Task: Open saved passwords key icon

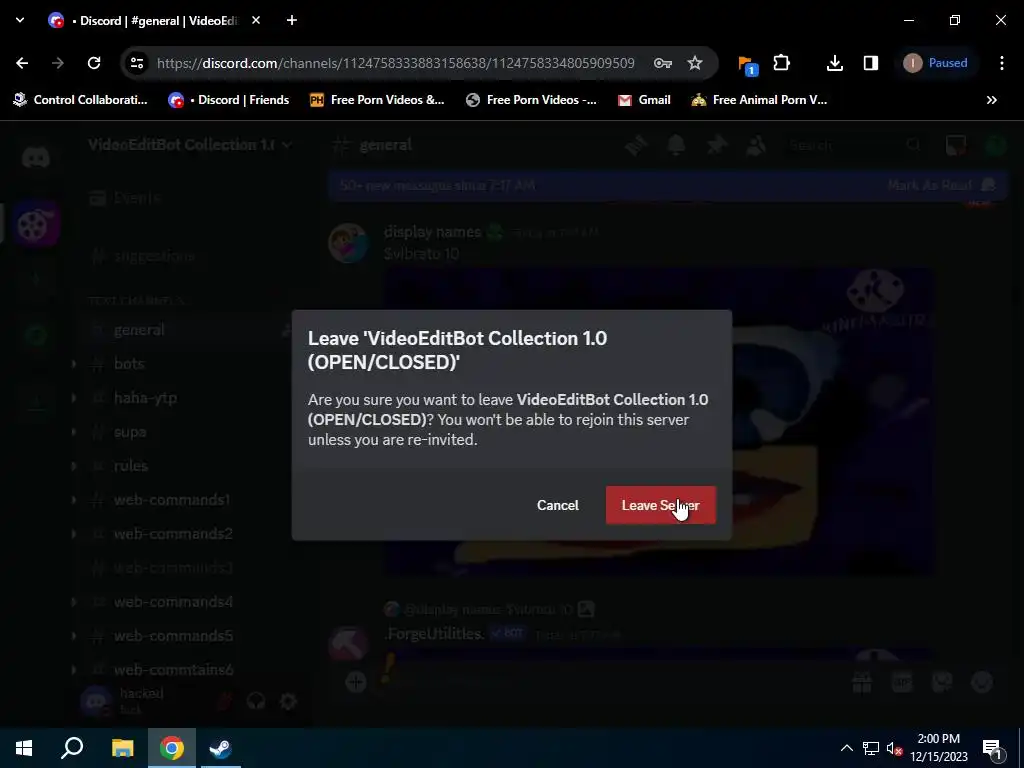Action: 663,63
